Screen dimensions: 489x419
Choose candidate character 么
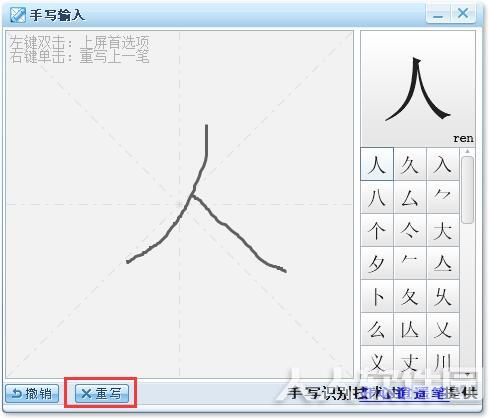[377, 329]
